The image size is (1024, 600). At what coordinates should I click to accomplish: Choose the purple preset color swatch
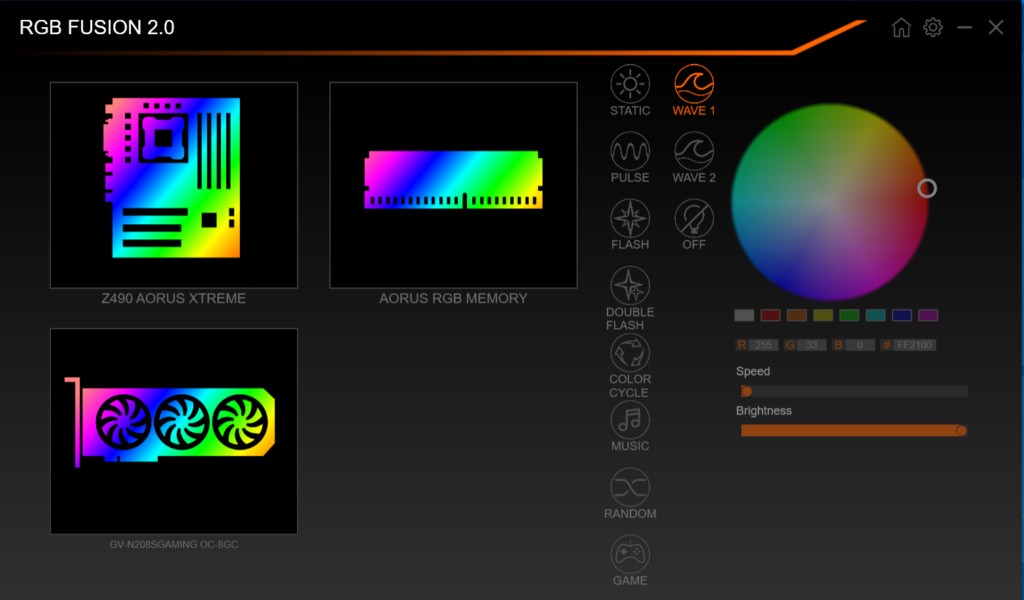point(928,315)
